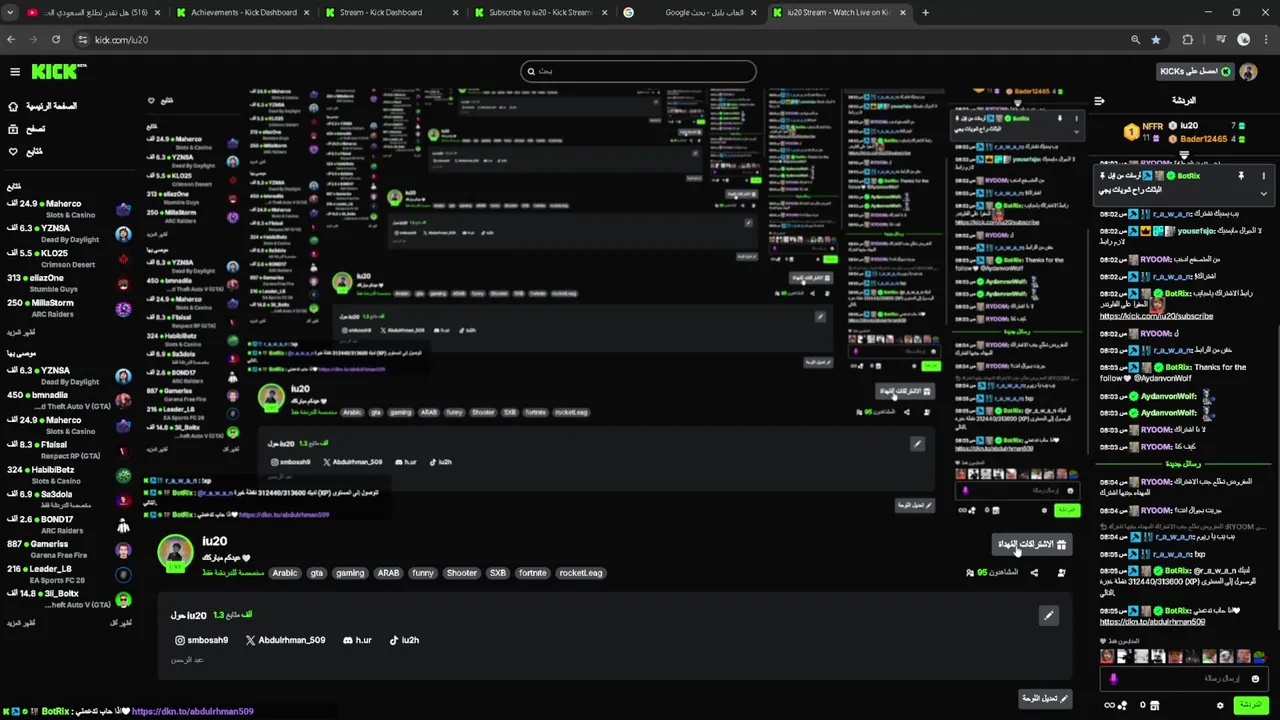This screenshot has width=1280, height=720.
Task: Click chat message input field
Action: 1182,678
